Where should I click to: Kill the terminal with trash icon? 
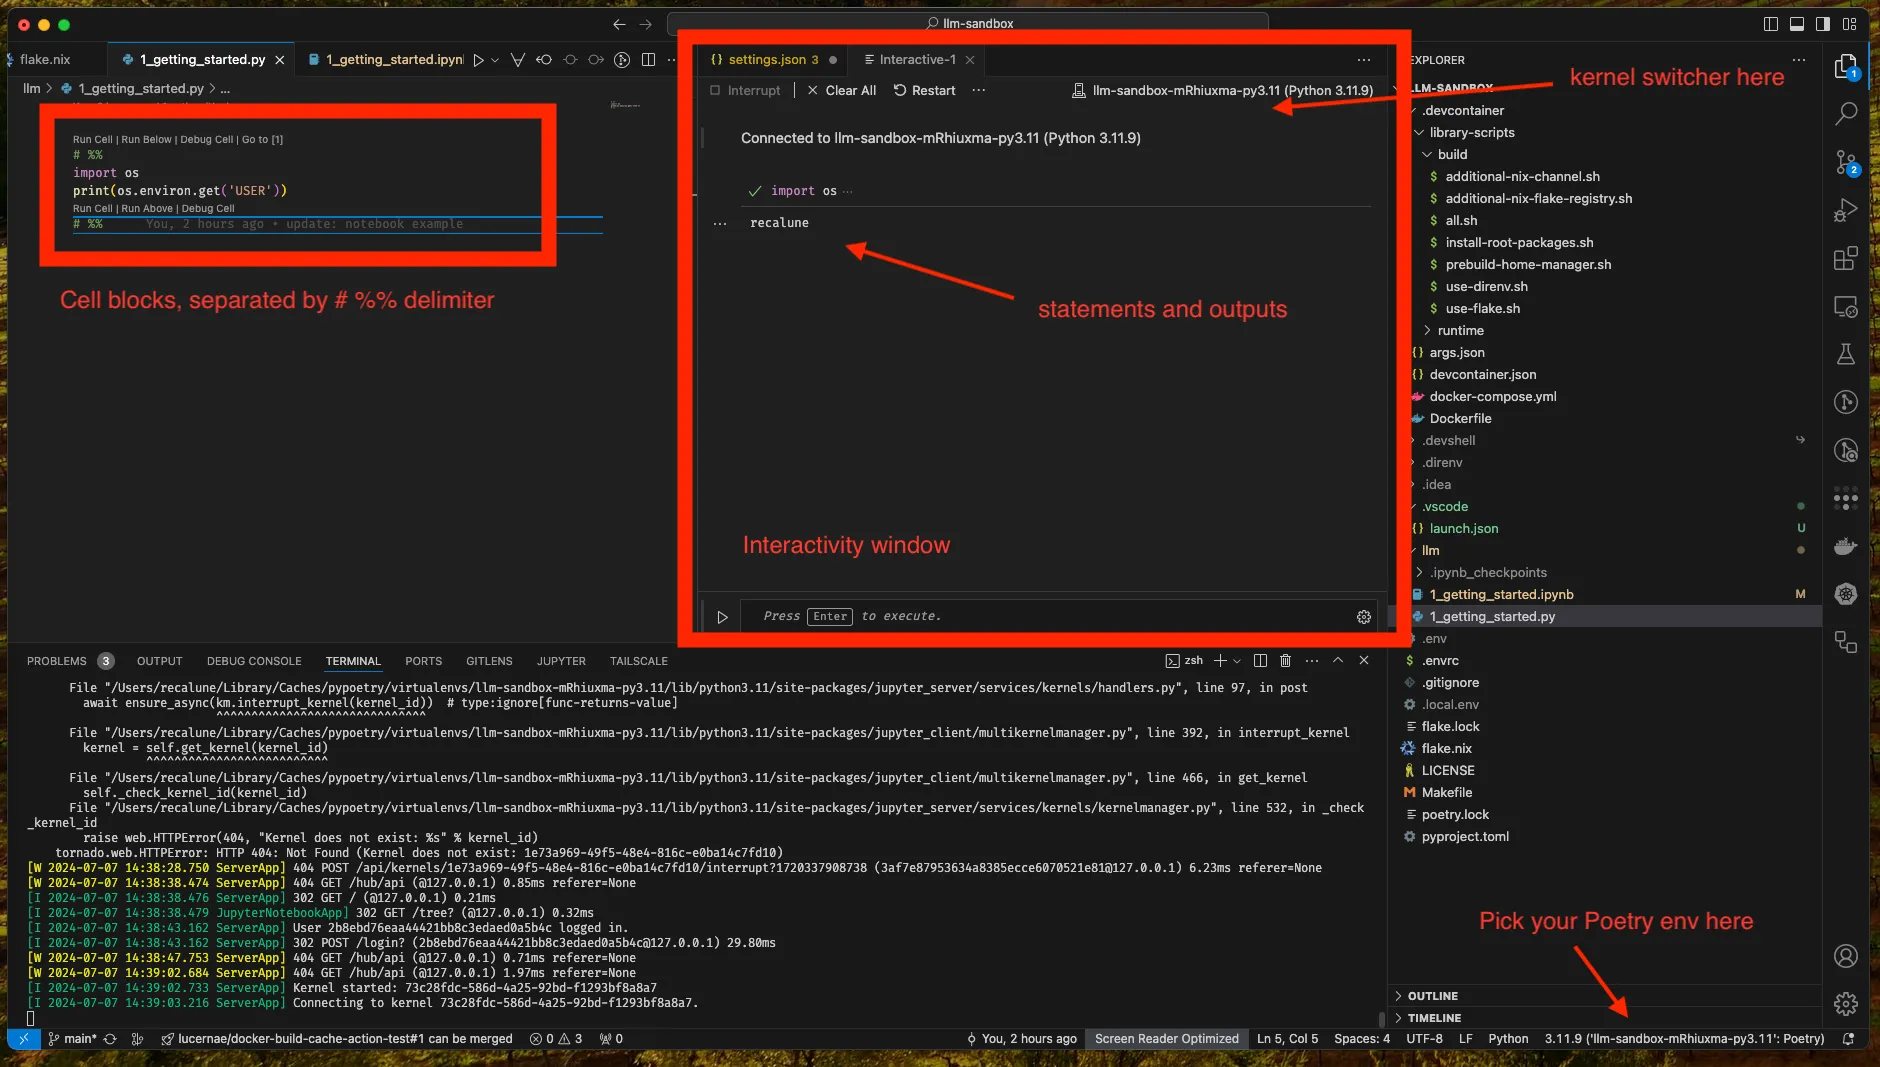click(x=1286, y=661)
